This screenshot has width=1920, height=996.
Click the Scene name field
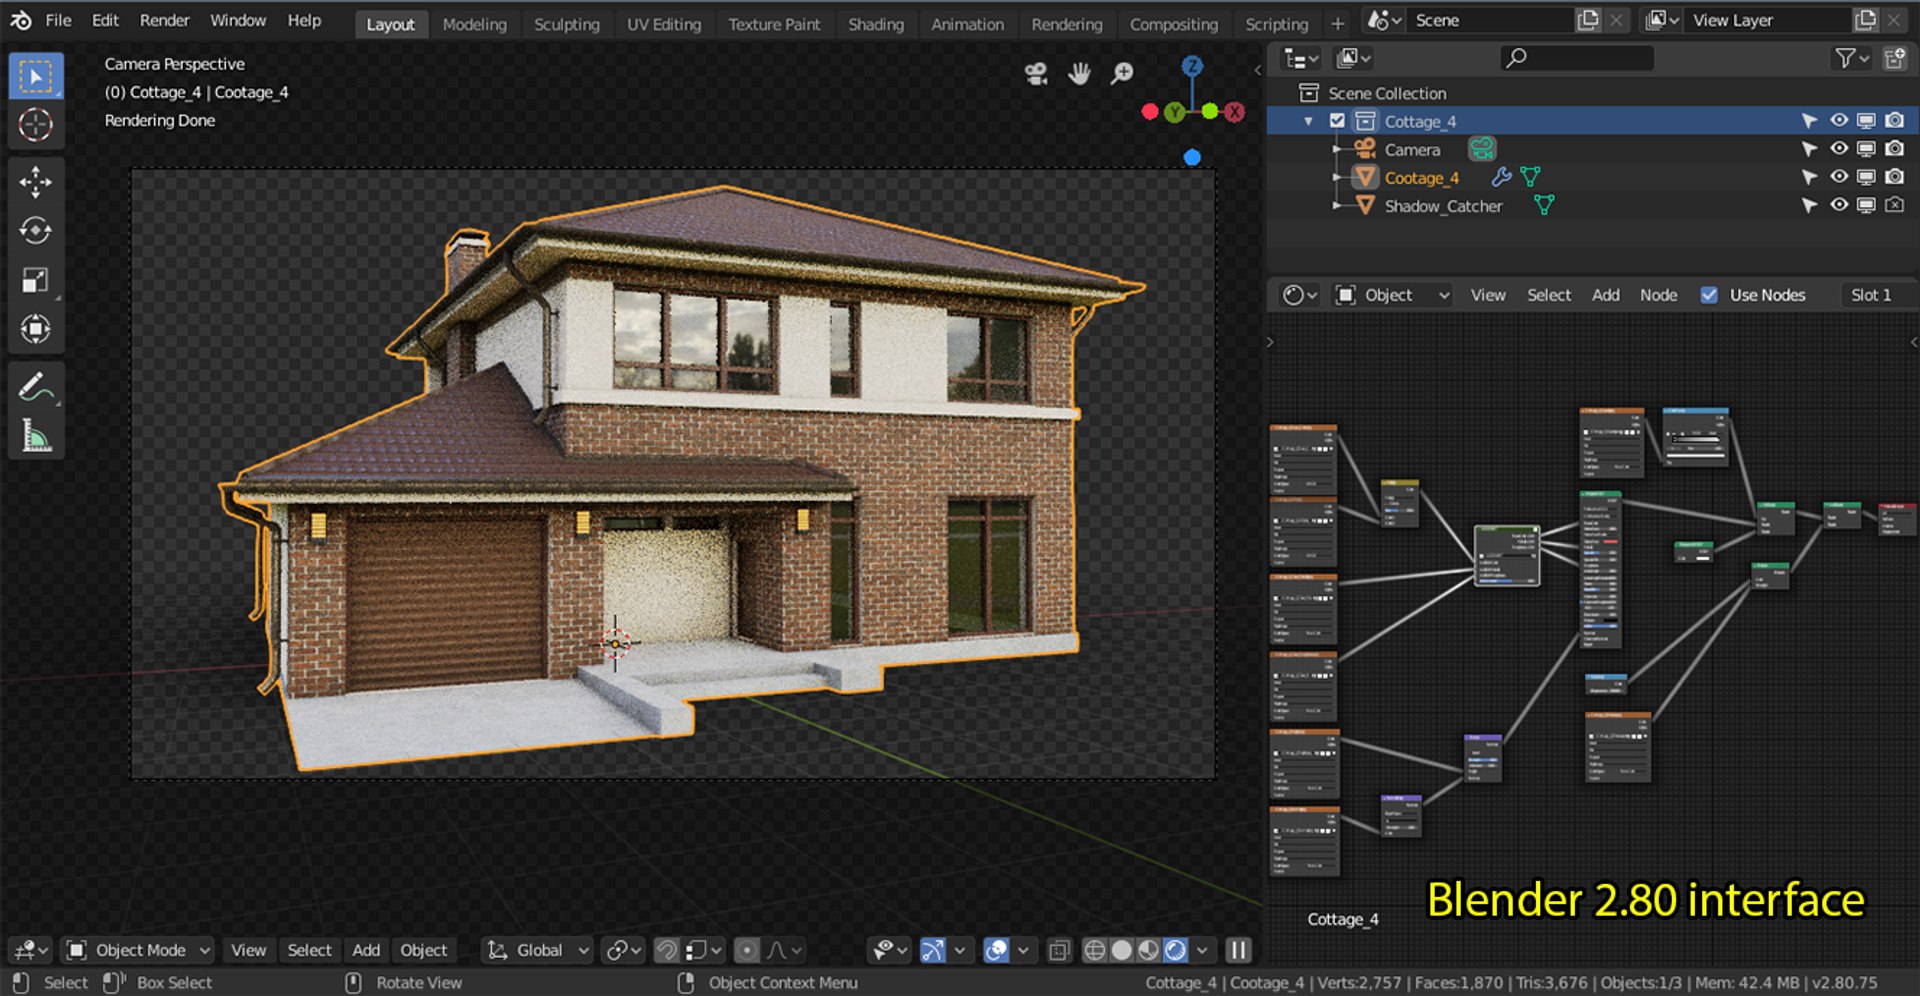(1488, 20)
